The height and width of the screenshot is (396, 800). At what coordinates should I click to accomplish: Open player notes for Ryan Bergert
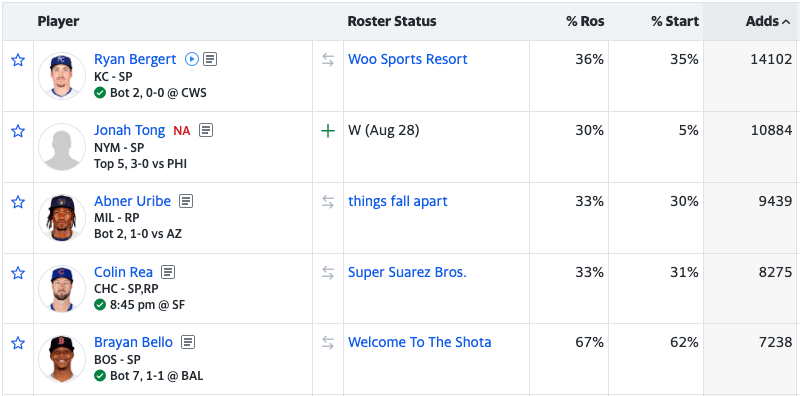[210, 59]
